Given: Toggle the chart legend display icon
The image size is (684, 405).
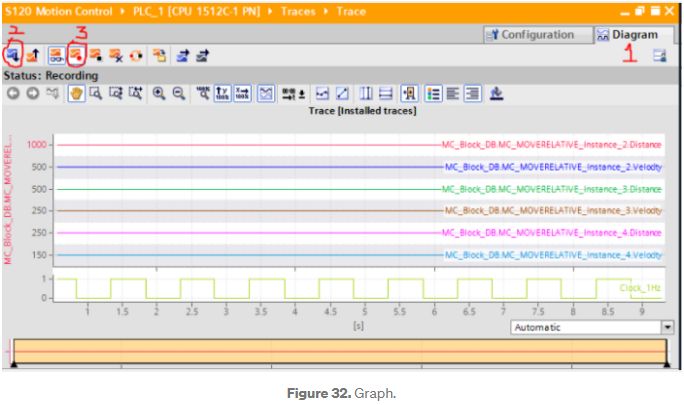Looking at the screenshot, I should pos(434,93).
